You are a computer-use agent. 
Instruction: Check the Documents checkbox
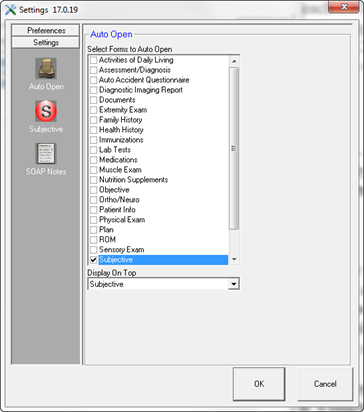click(x=94, y=100)
